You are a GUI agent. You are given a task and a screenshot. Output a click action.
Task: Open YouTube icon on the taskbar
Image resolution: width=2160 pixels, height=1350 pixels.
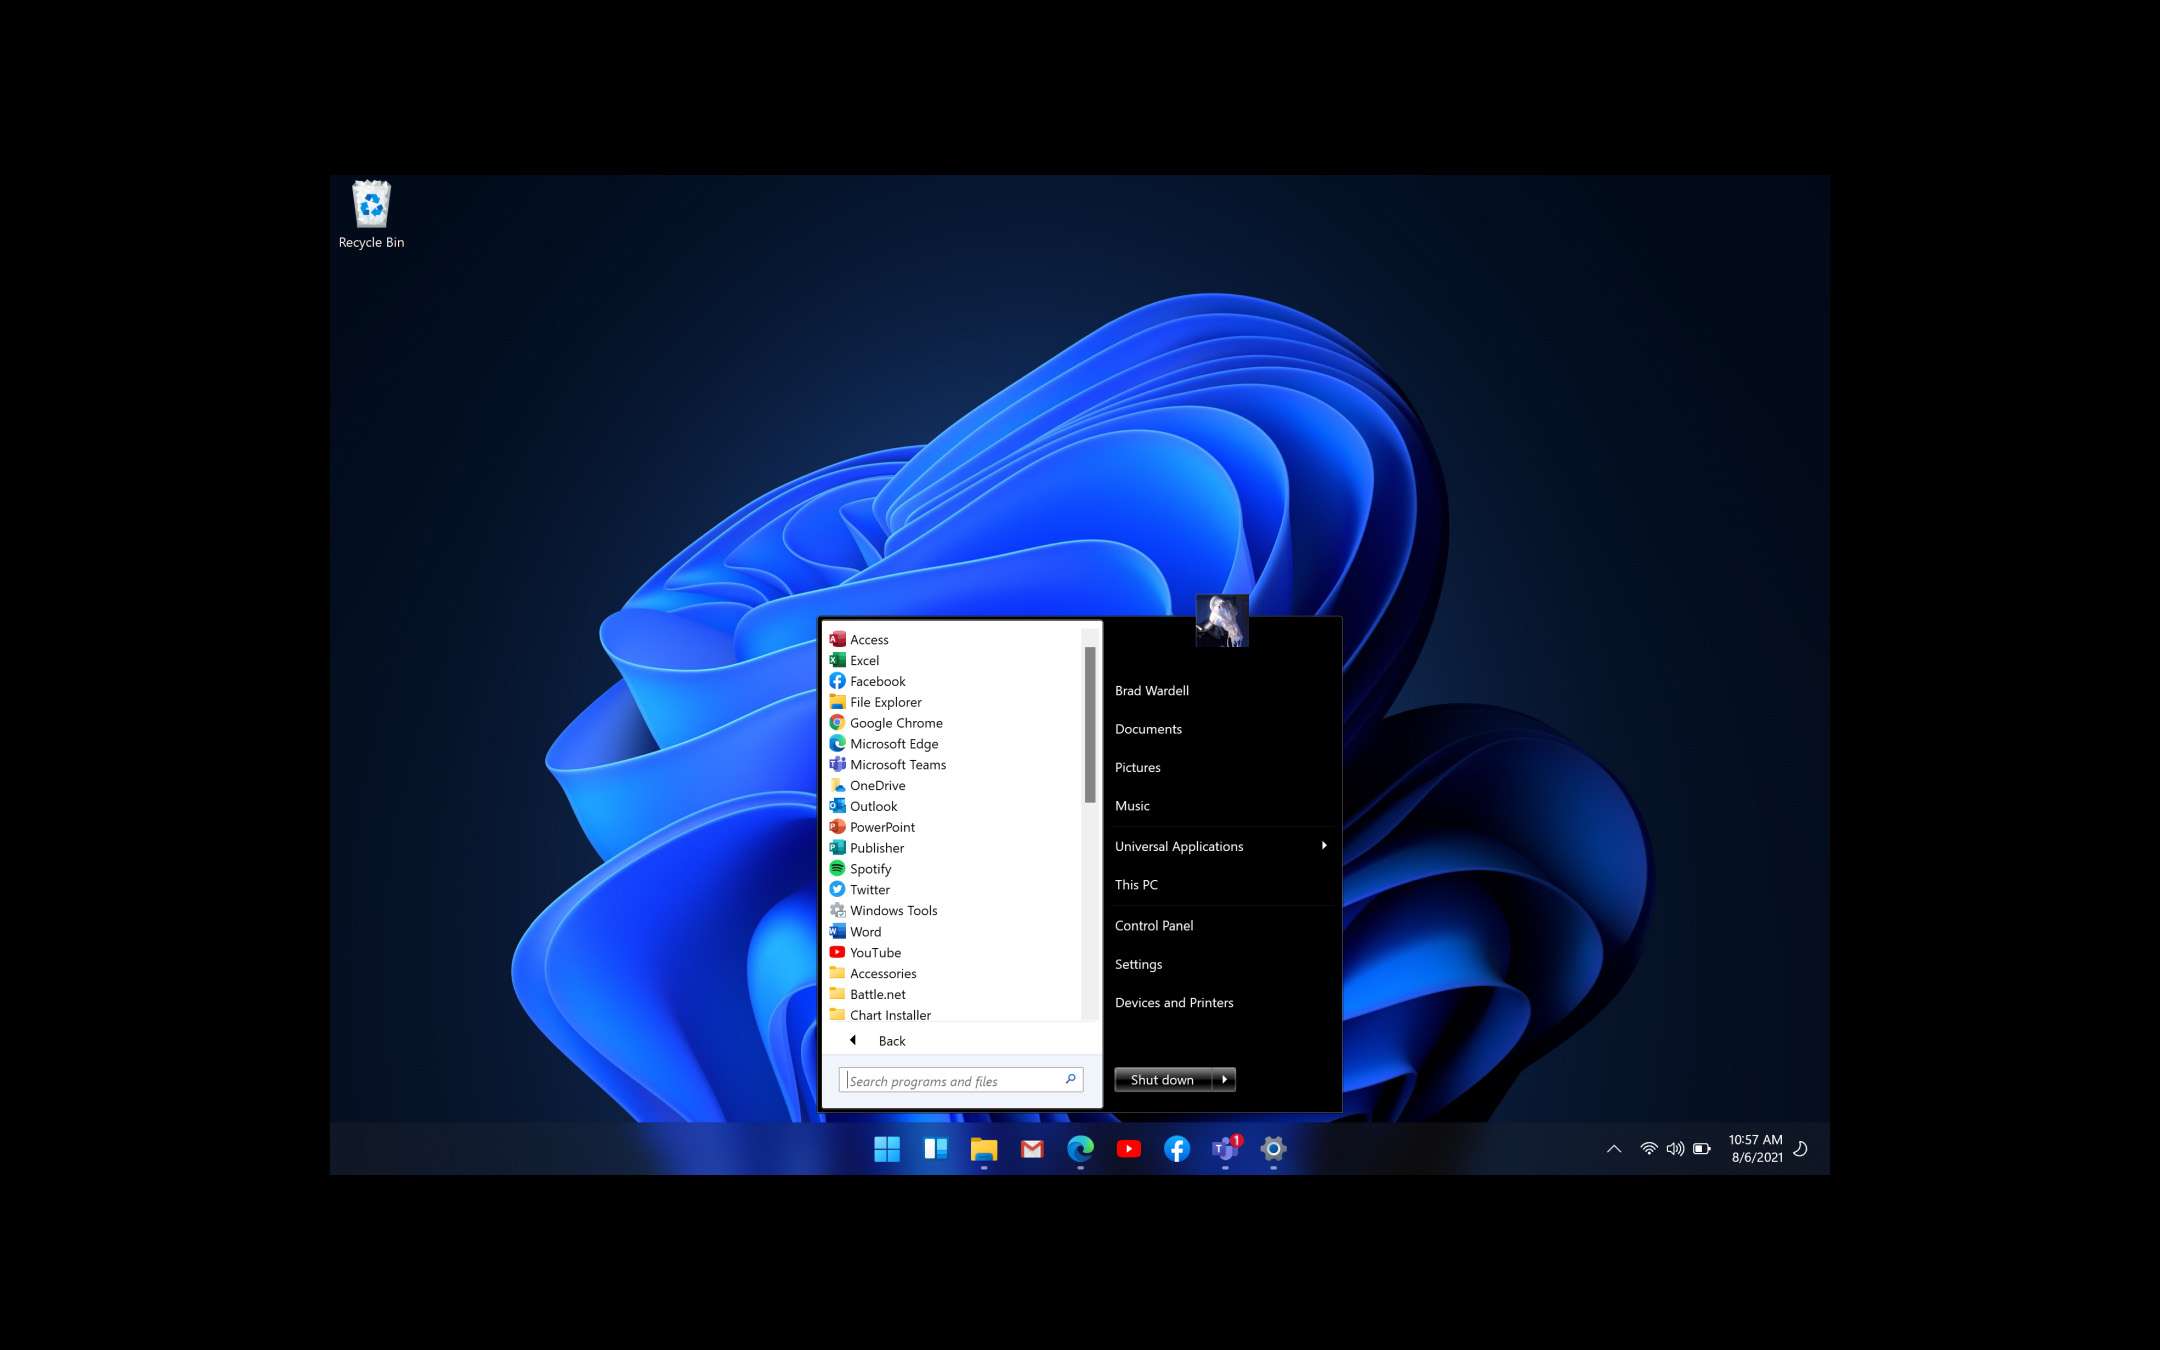point(1128,1149)
